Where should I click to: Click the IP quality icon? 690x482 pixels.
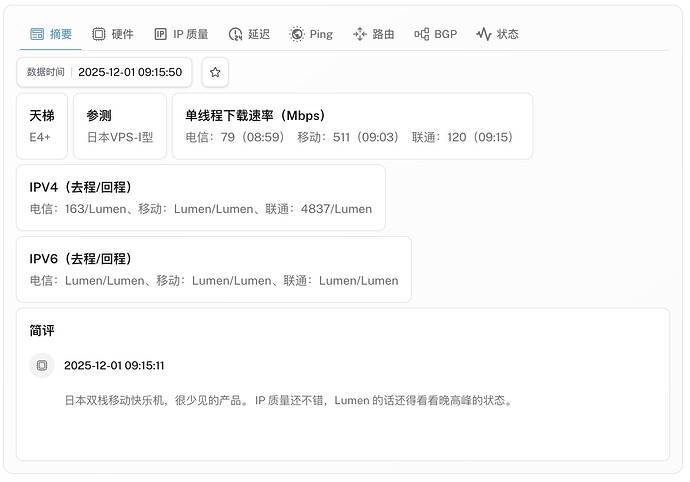pos(161,34)
